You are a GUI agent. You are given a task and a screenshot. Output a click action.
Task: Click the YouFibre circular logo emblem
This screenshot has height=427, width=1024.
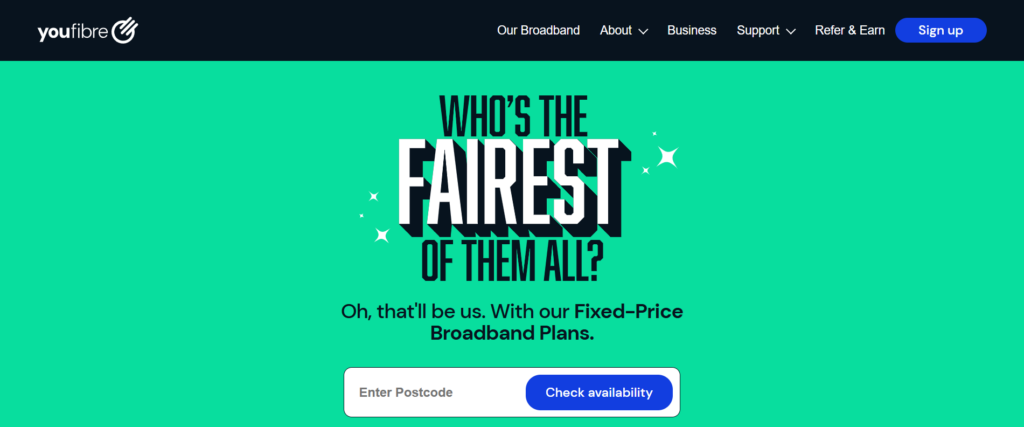[125, 31]
